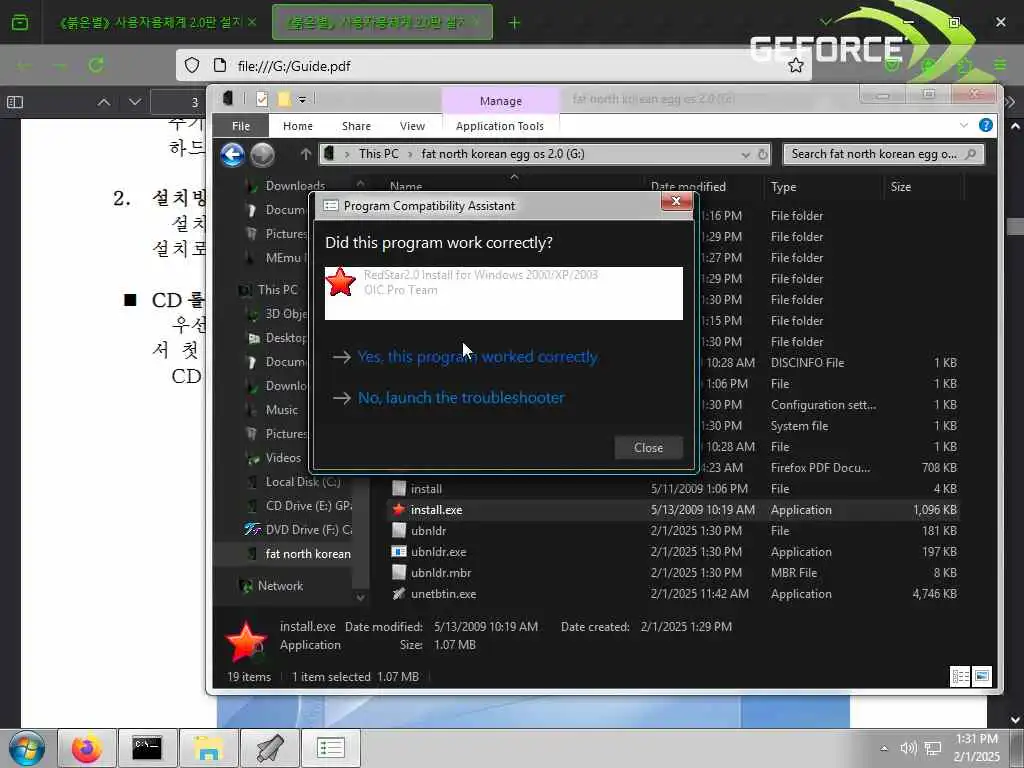The width and height of the screenshot is (1024, 768).
Task: Click Explorer Forward arrow button
Action: pos(263,155)
